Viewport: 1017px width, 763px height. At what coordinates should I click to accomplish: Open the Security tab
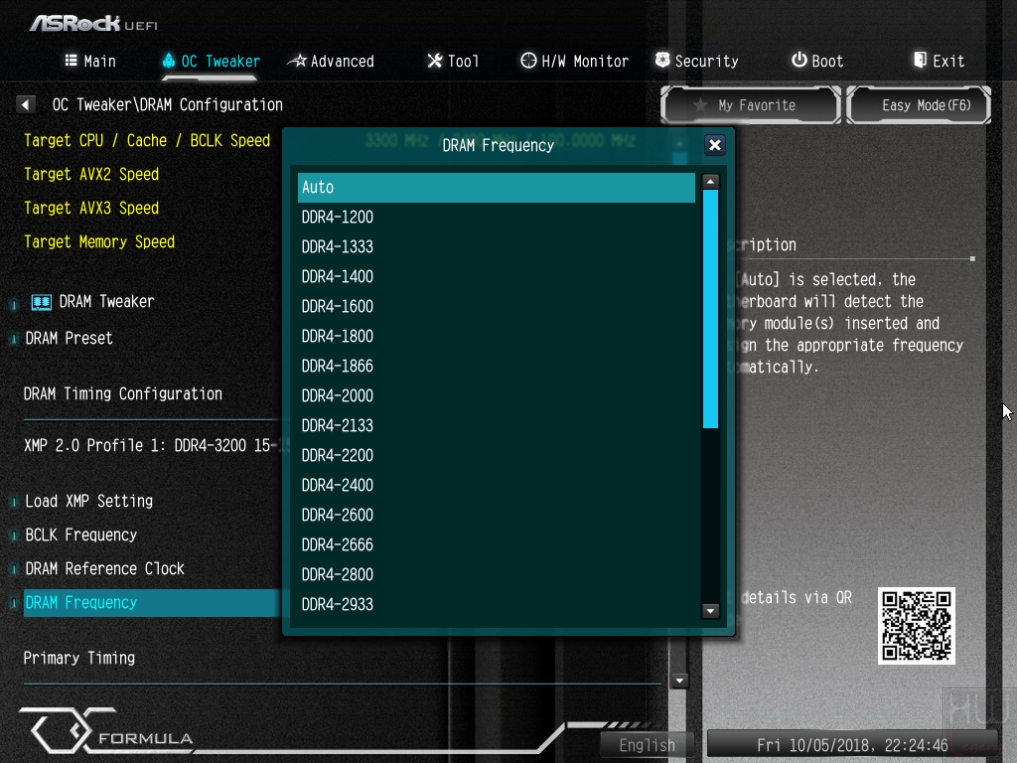coord(697,61)
